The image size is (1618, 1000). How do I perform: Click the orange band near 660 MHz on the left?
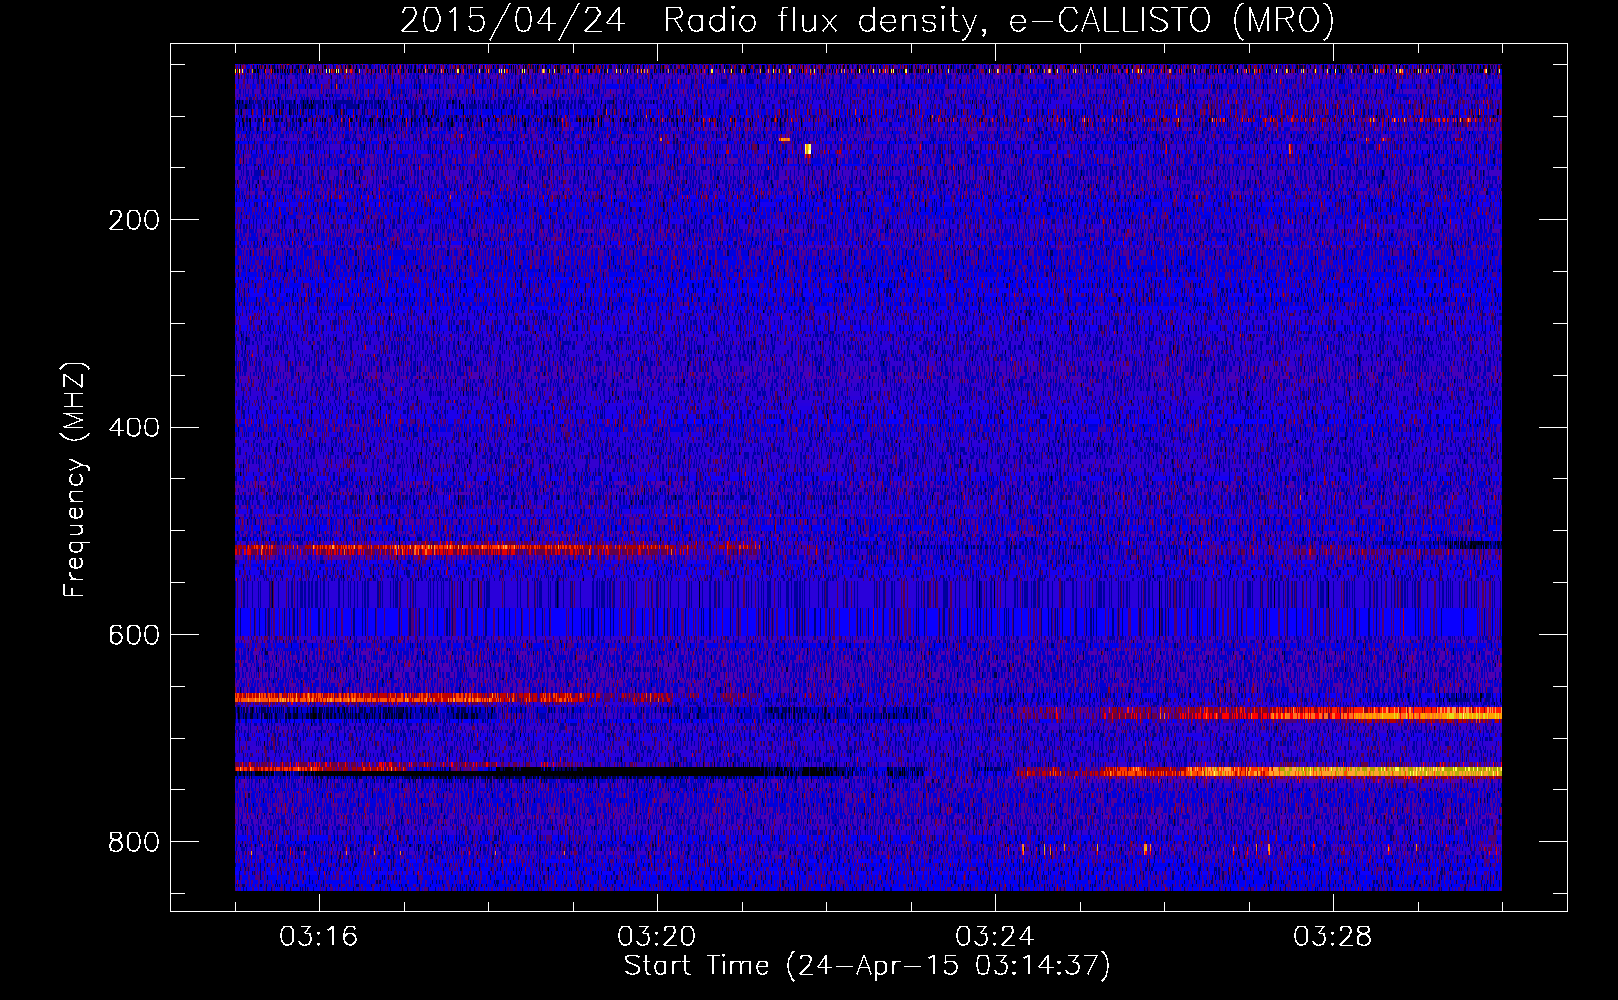click(x=455, y=698)
